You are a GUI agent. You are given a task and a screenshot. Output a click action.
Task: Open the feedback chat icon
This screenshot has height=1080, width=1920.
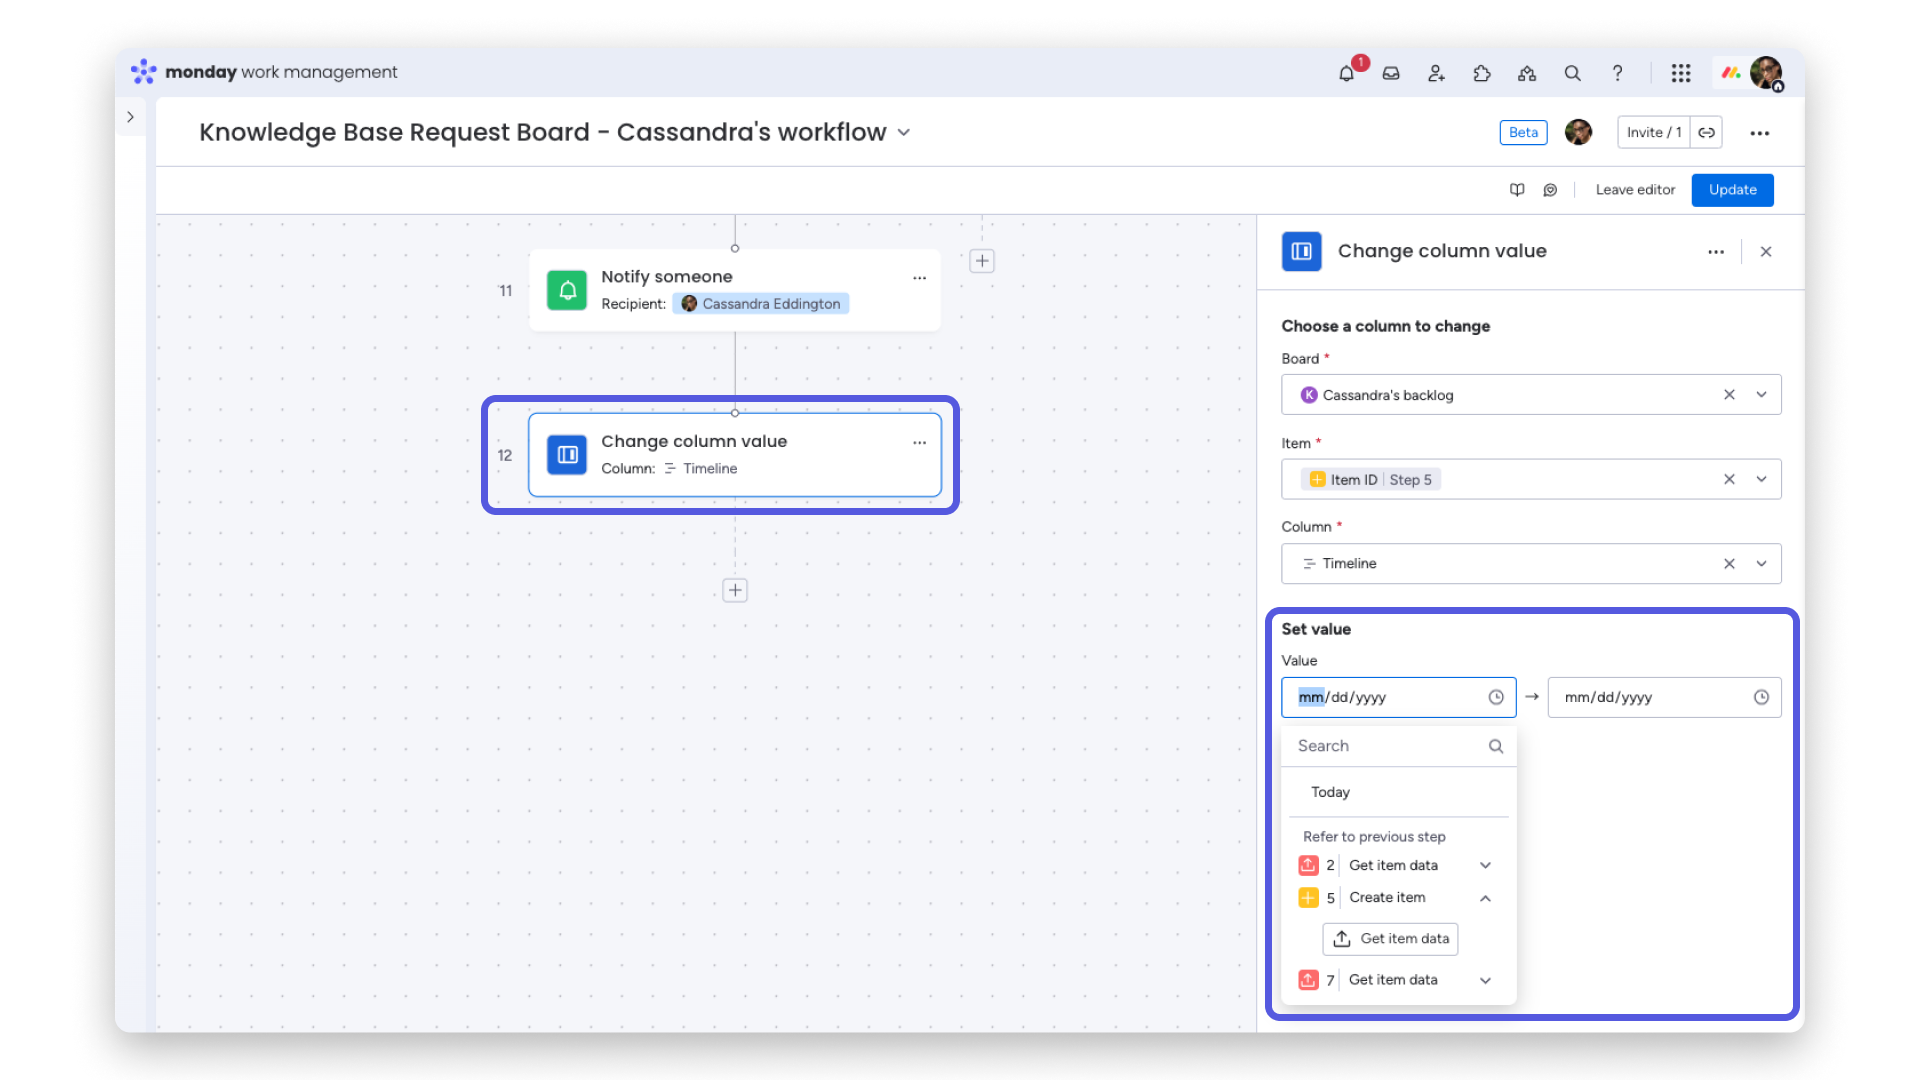click(x=1550, y=190)
